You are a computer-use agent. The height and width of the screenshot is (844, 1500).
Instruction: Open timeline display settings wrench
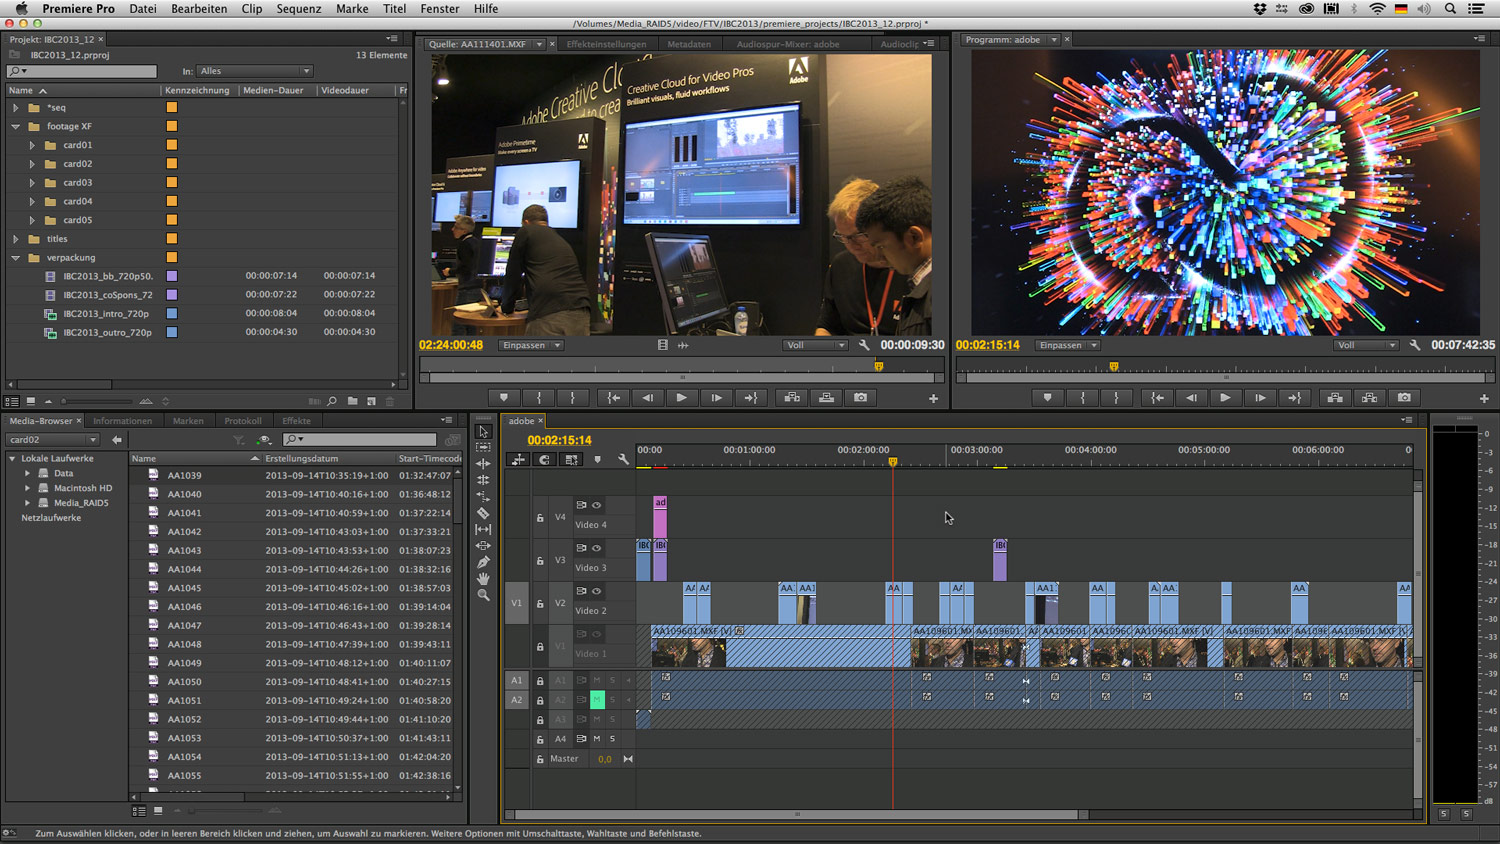point(623,460)
